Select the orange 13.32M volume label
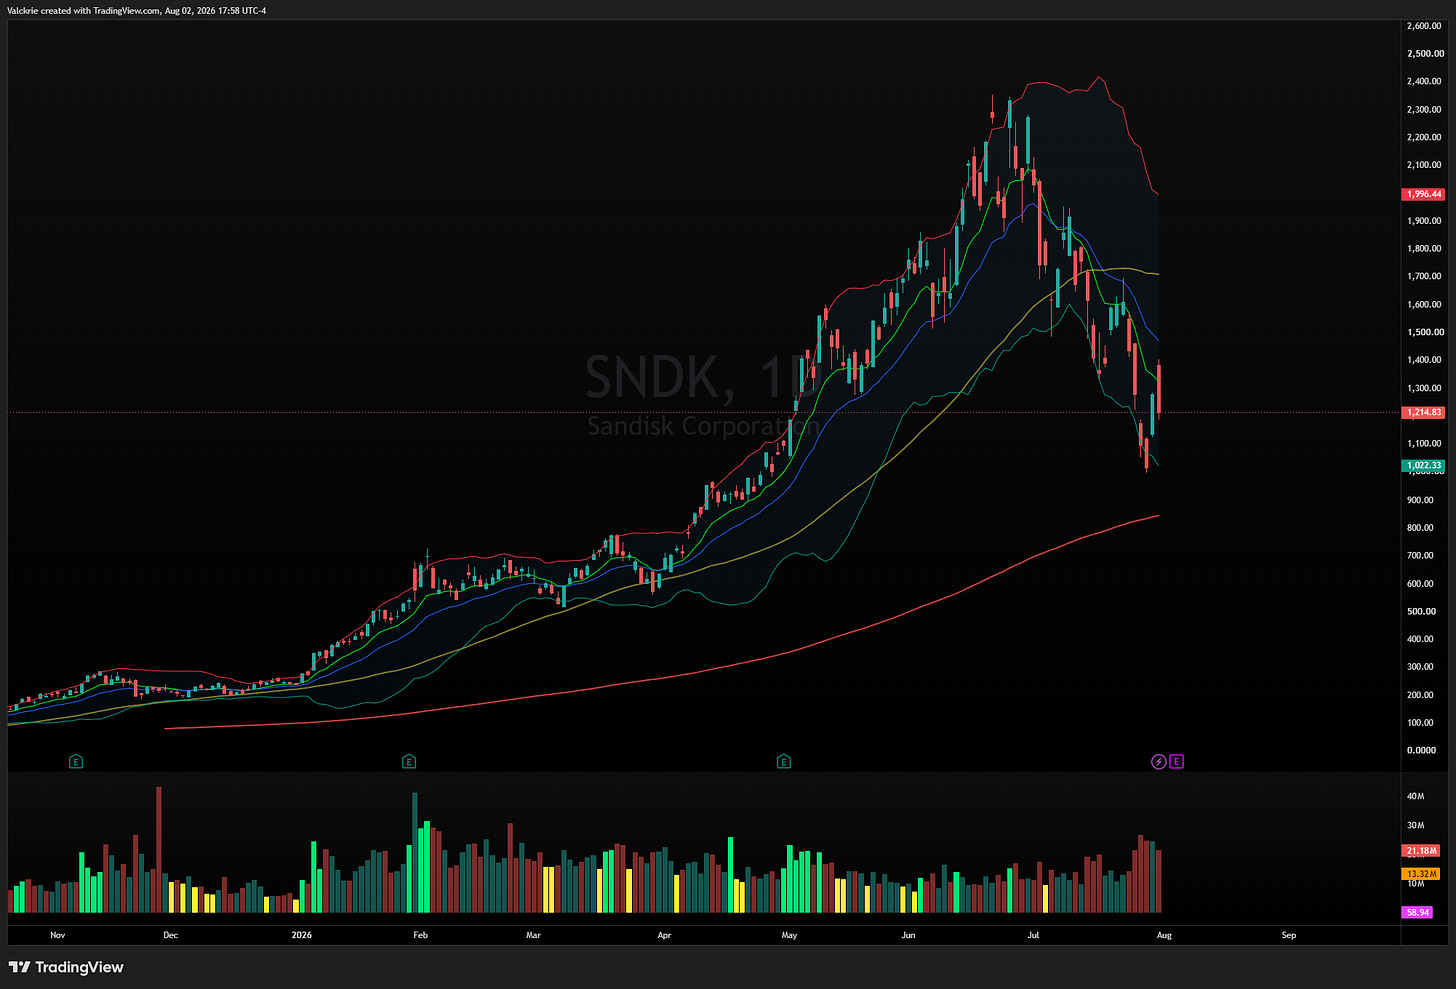Viewport: 1456px width, 989px height. click(x=1421, y=874)
